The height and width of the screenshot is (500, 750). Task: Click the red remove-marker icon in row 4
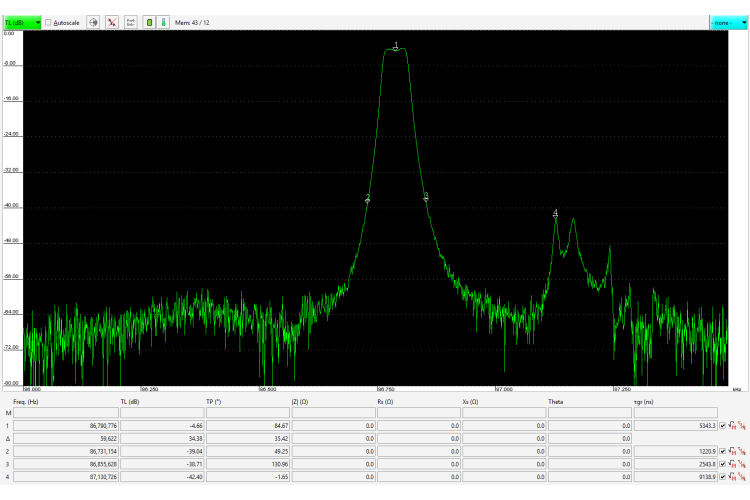point(742,477)
